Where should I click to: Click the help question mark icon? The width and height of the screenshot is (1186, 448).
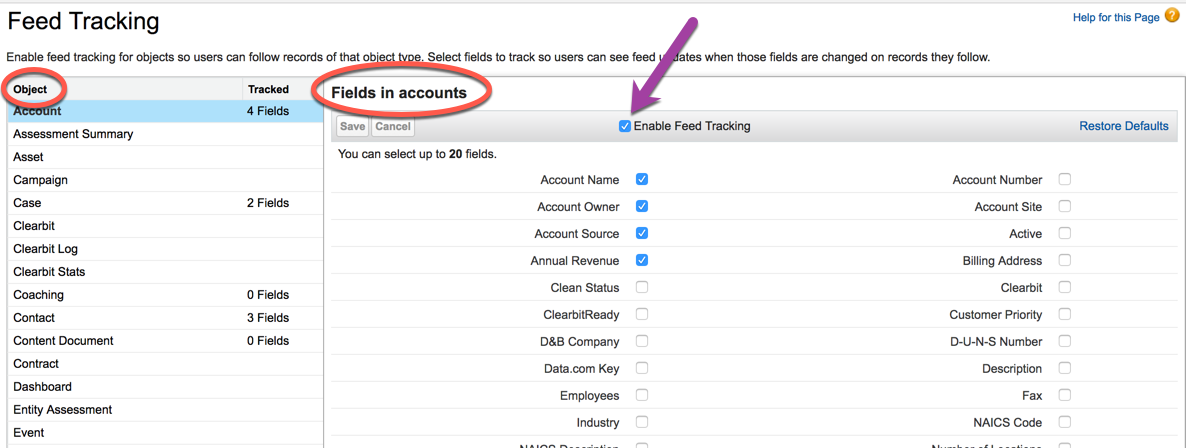1173,16
